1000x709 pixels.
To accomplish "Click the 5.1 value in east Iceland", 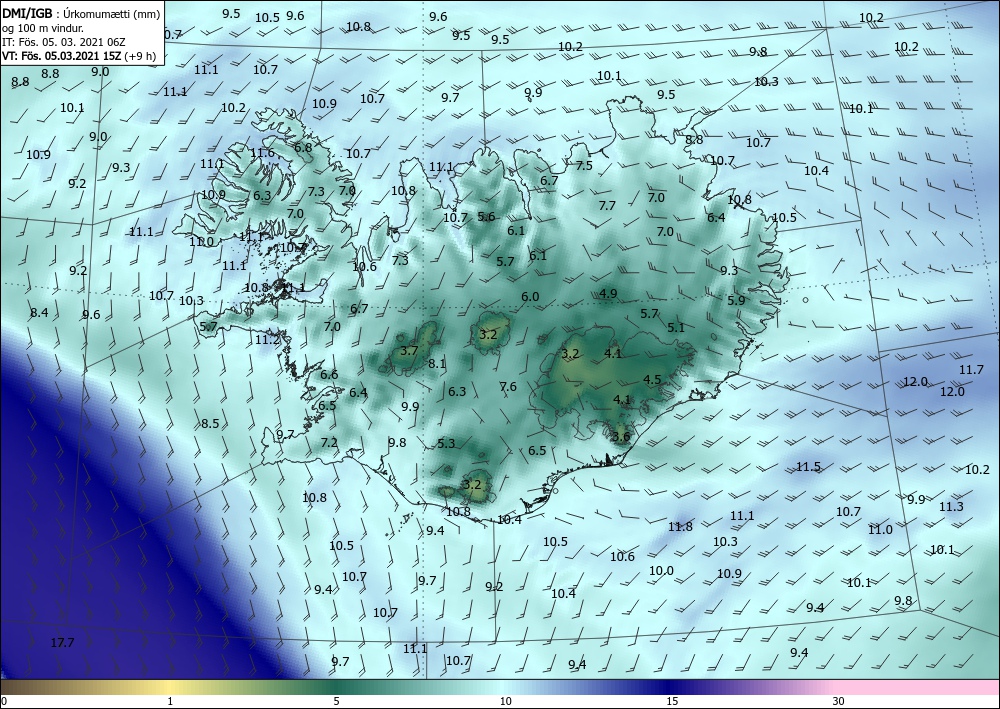I will (676, 328).
